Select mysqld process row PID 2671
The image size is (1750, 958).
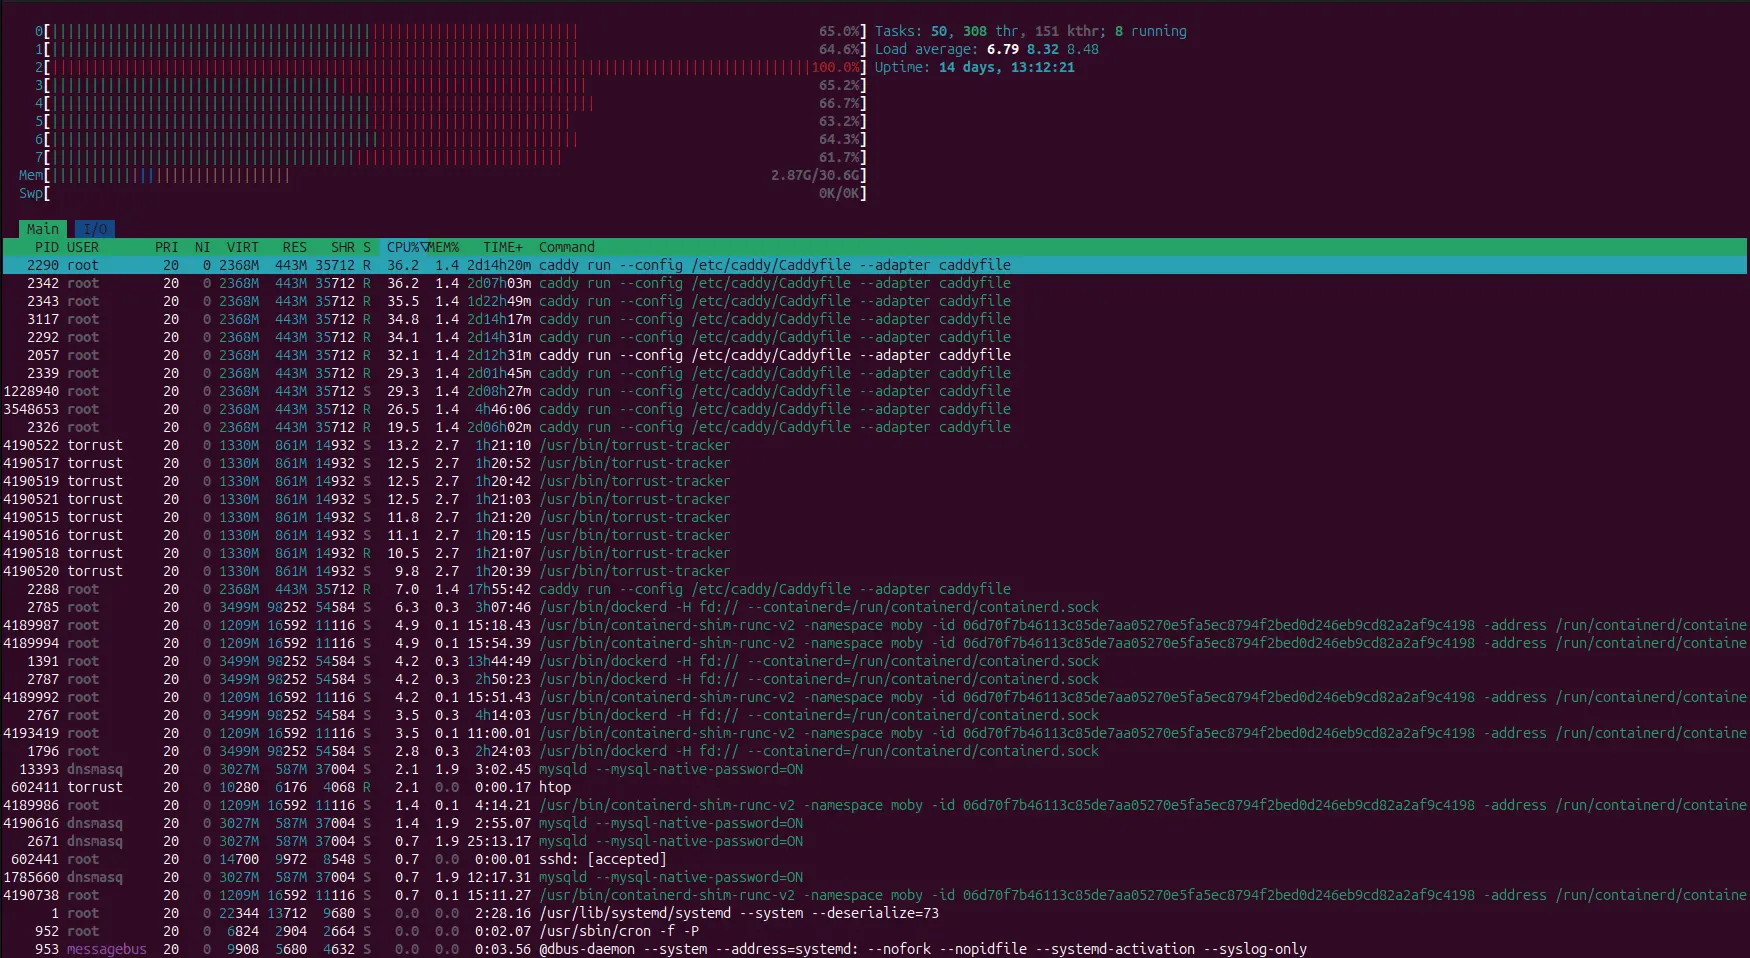[x=875, y=841]
